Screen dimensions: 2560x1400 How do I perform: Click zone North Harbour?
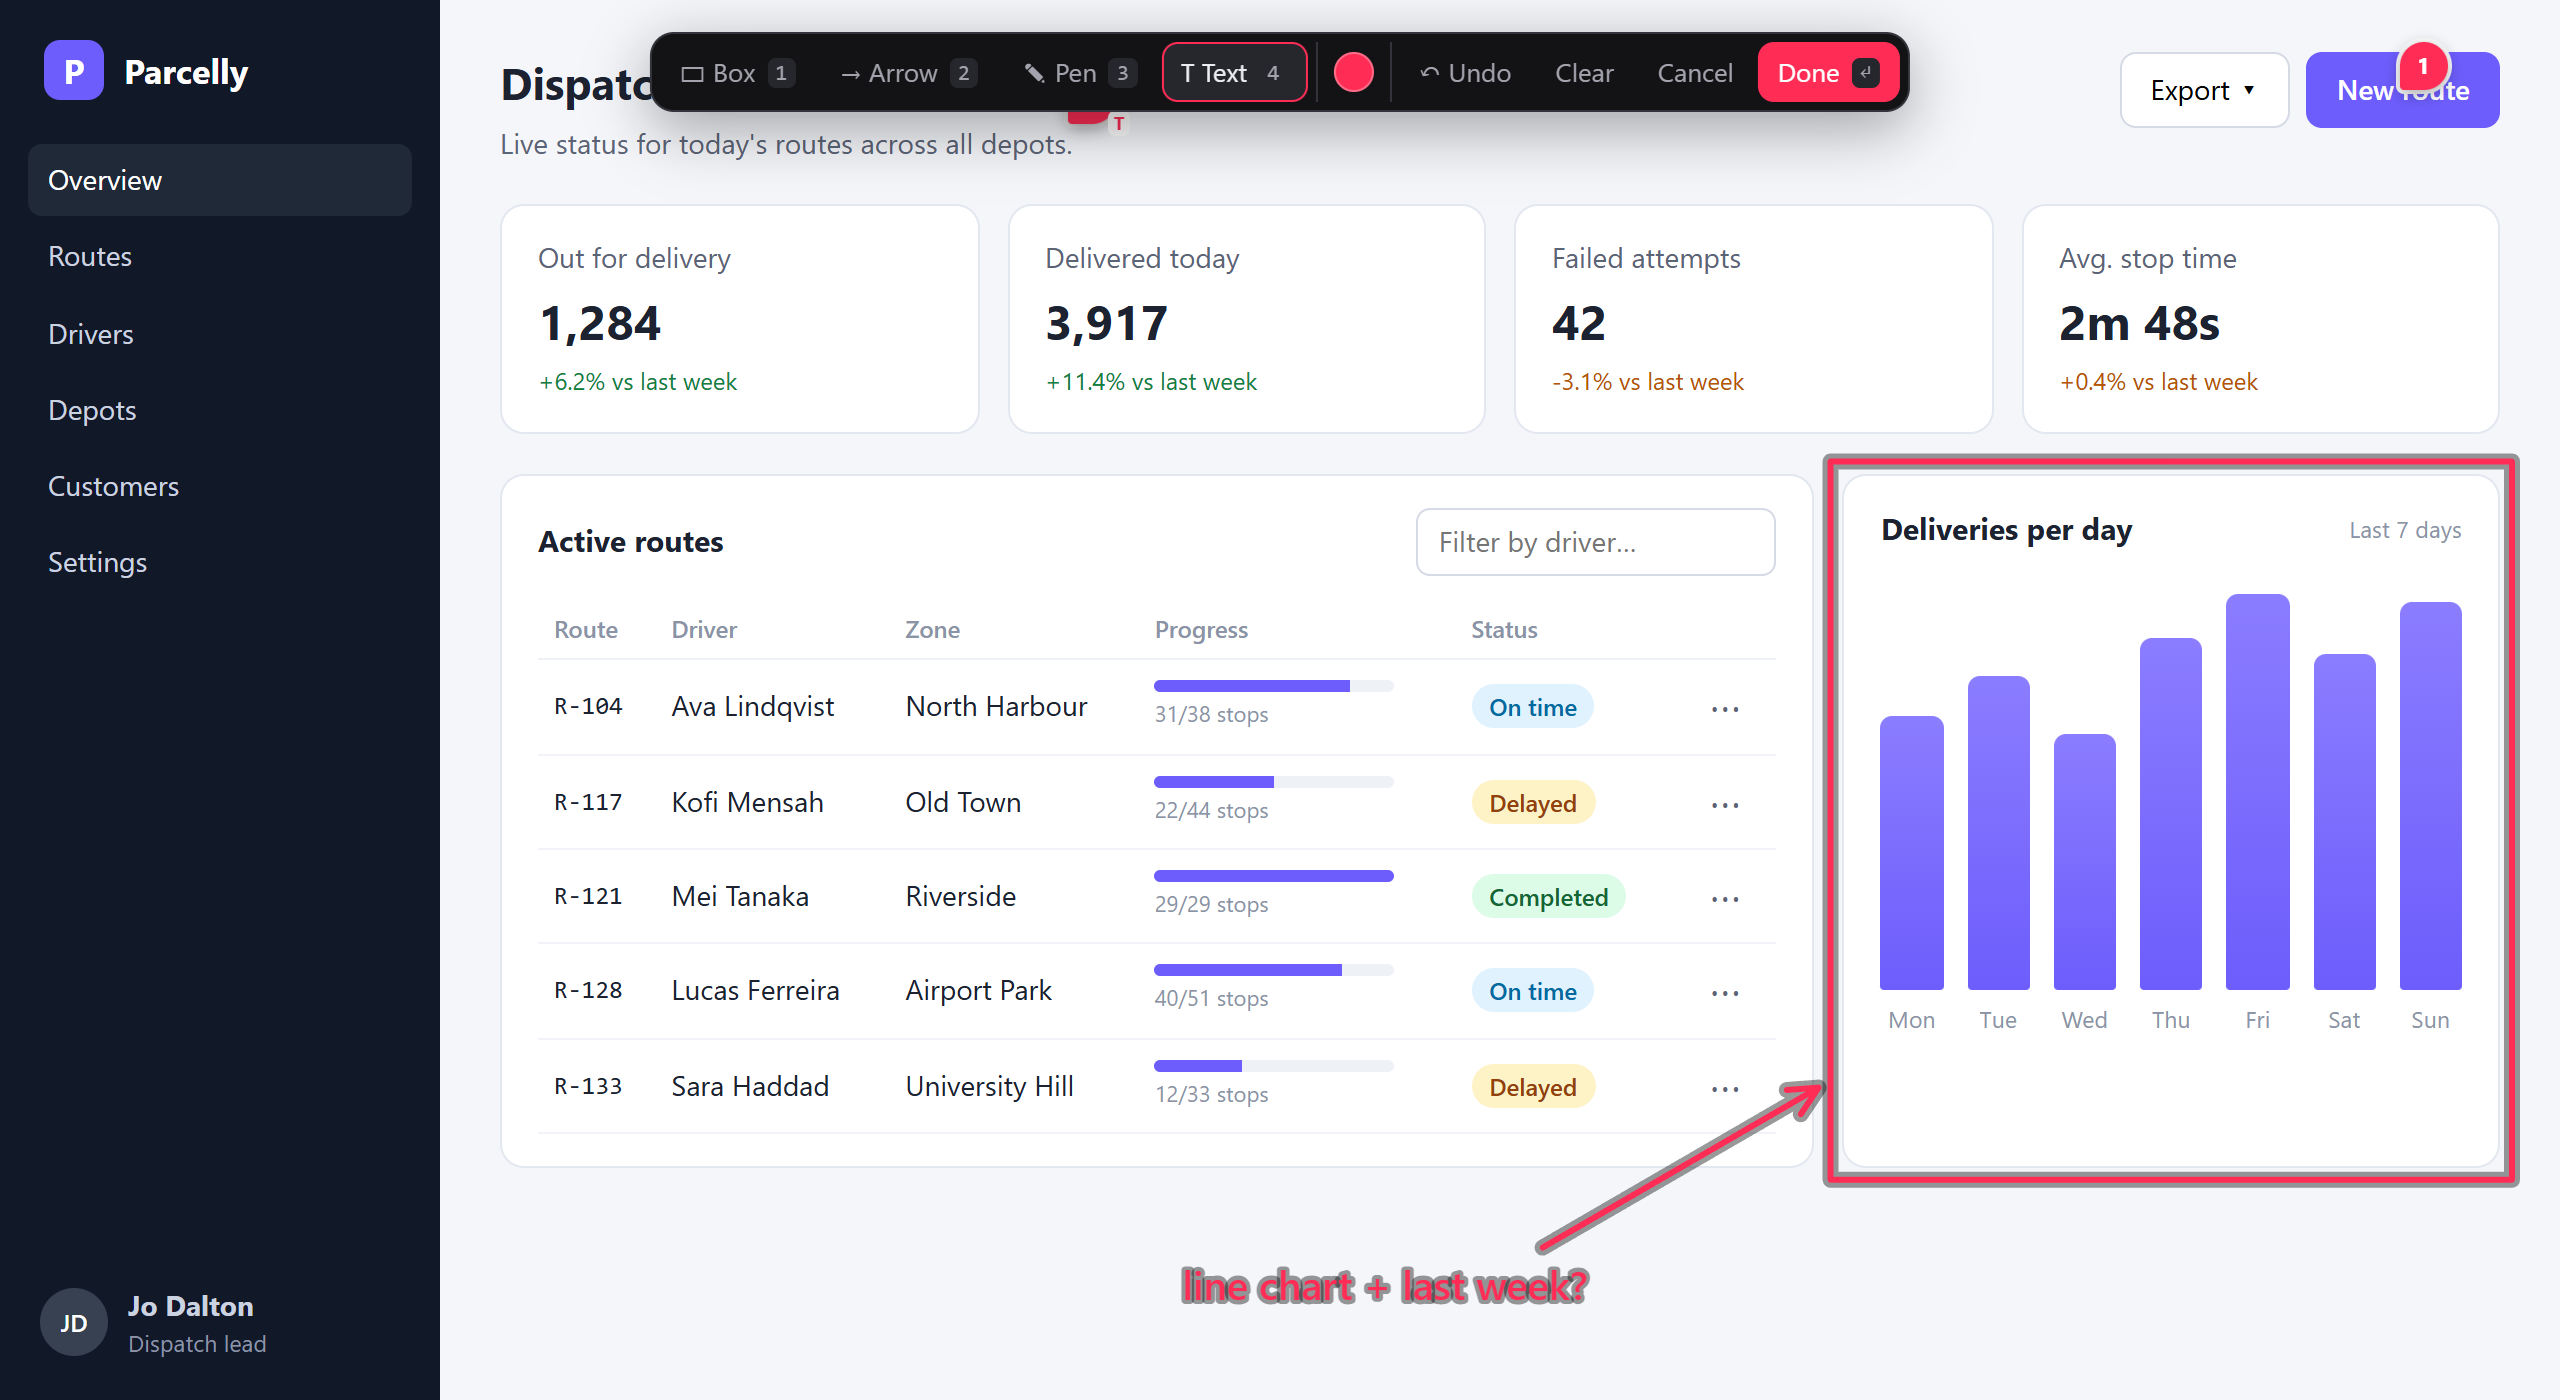[996, 706]
